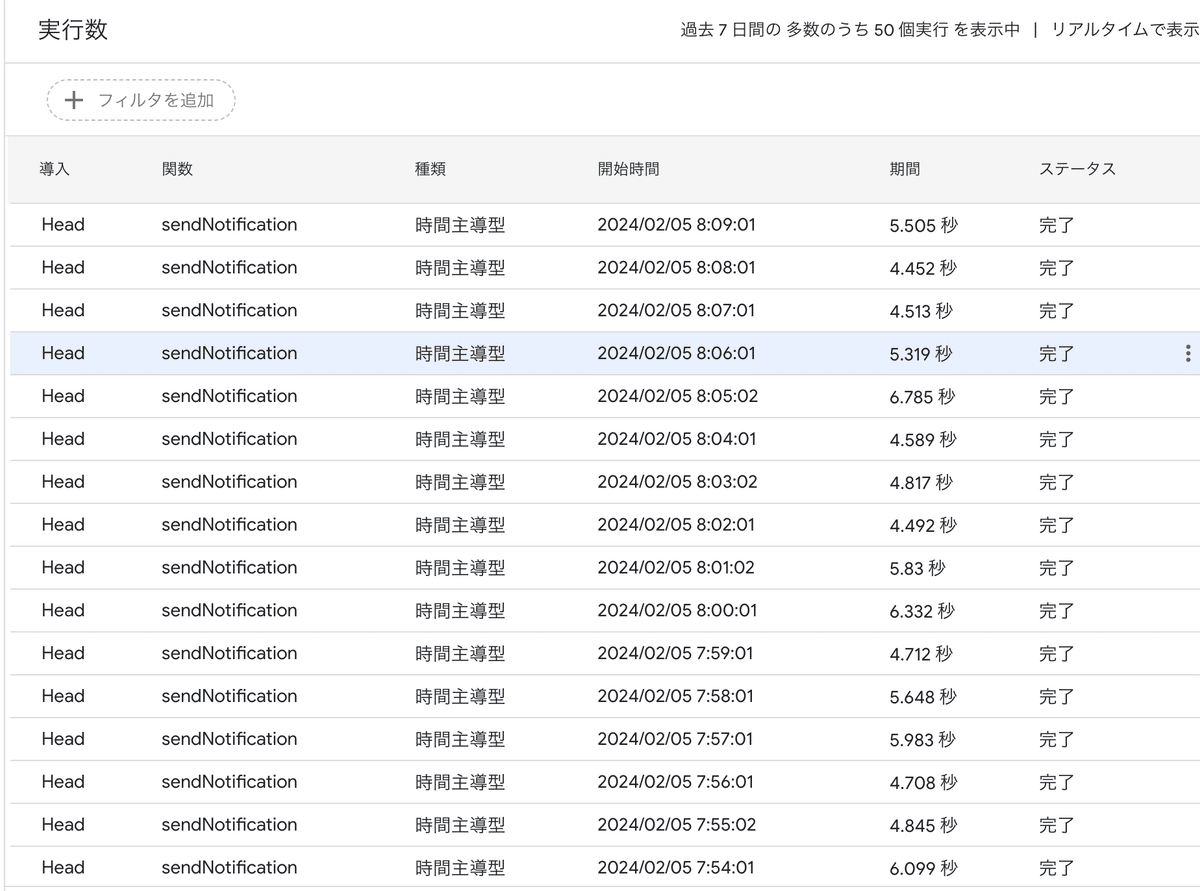
Task: Click the ステータス column header
Action: tap(1077, 169)
